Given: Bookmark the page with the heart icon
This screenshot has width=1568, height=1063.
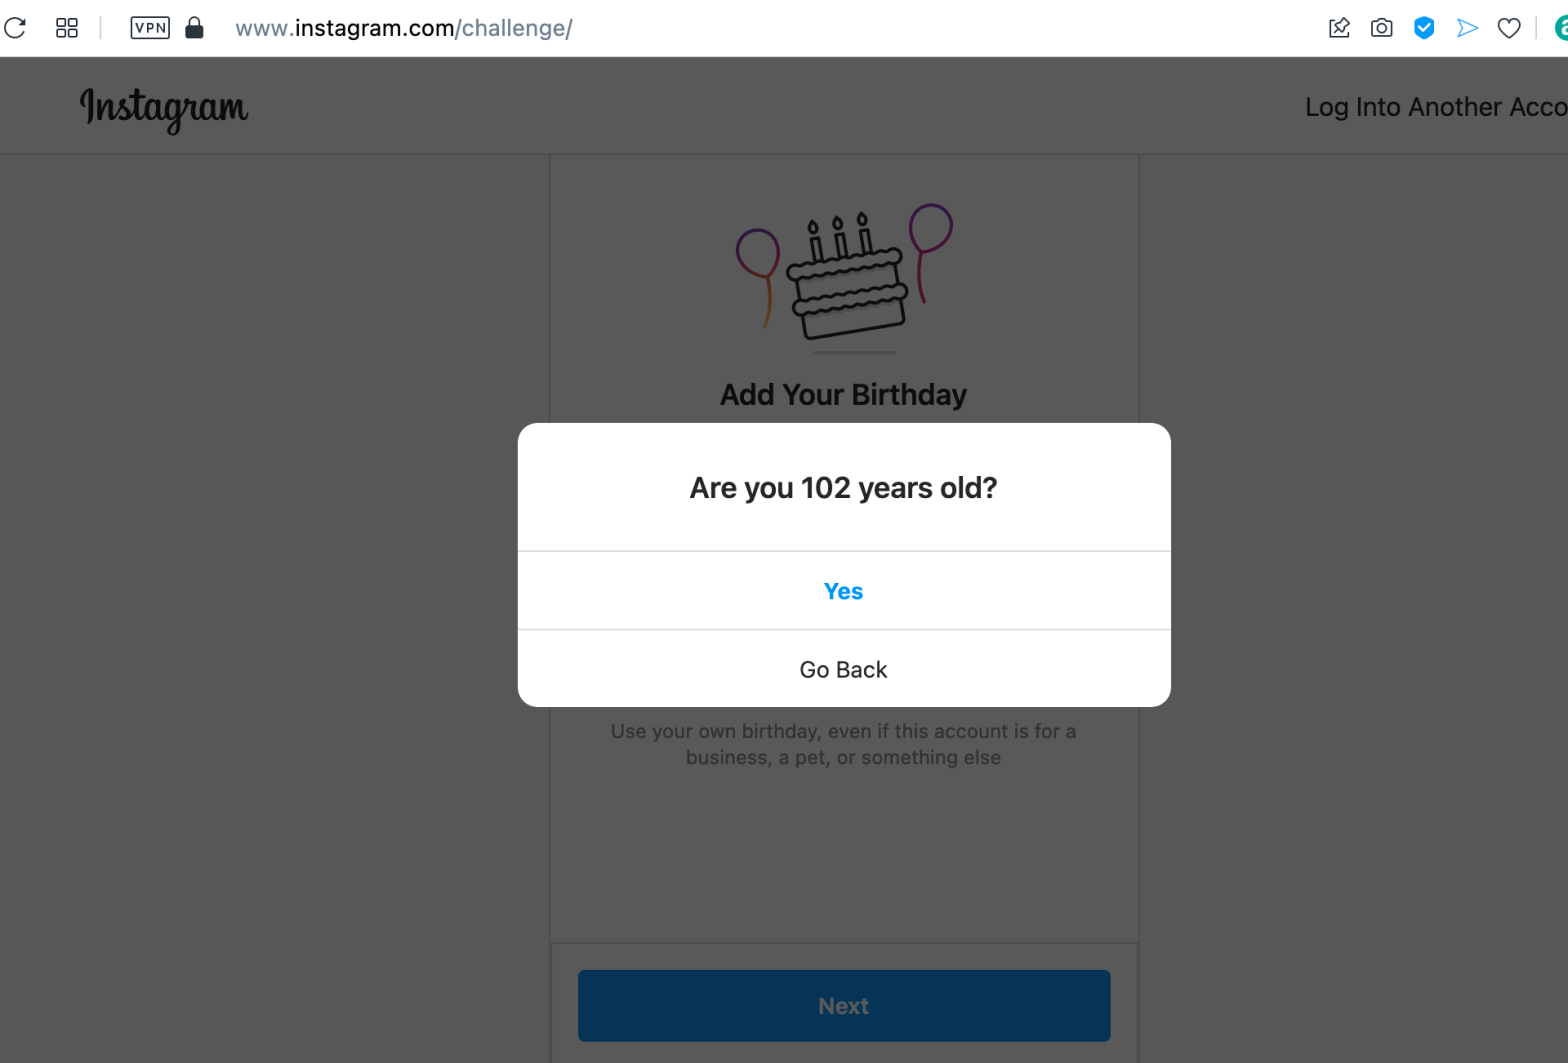Looking at the screenshot, I should pos(1509,28).
